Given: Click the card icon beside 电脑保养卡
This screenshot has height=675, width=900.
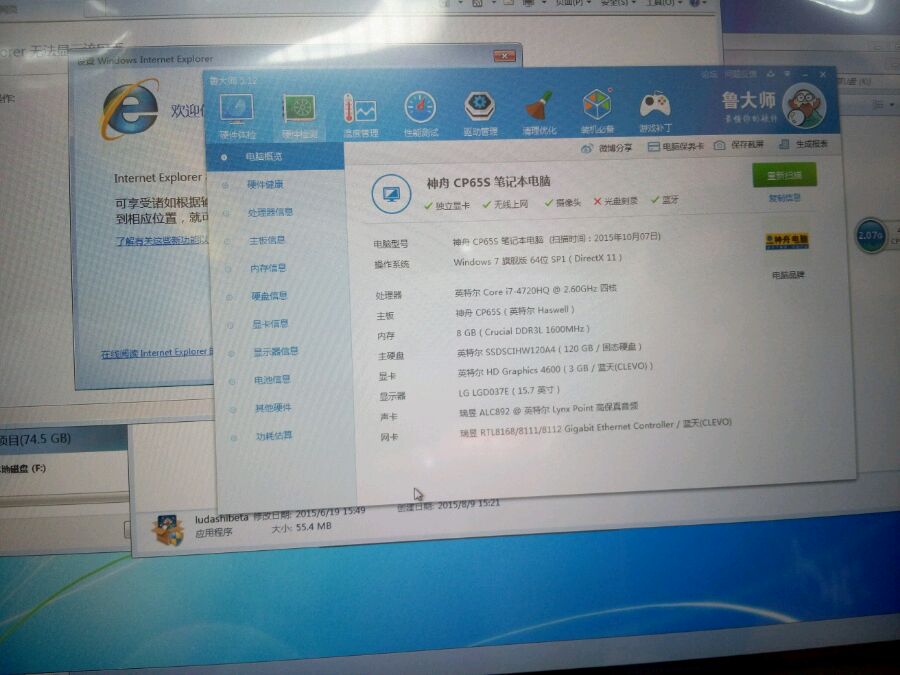Looking at the screenshot, I should tap(653, 147).
